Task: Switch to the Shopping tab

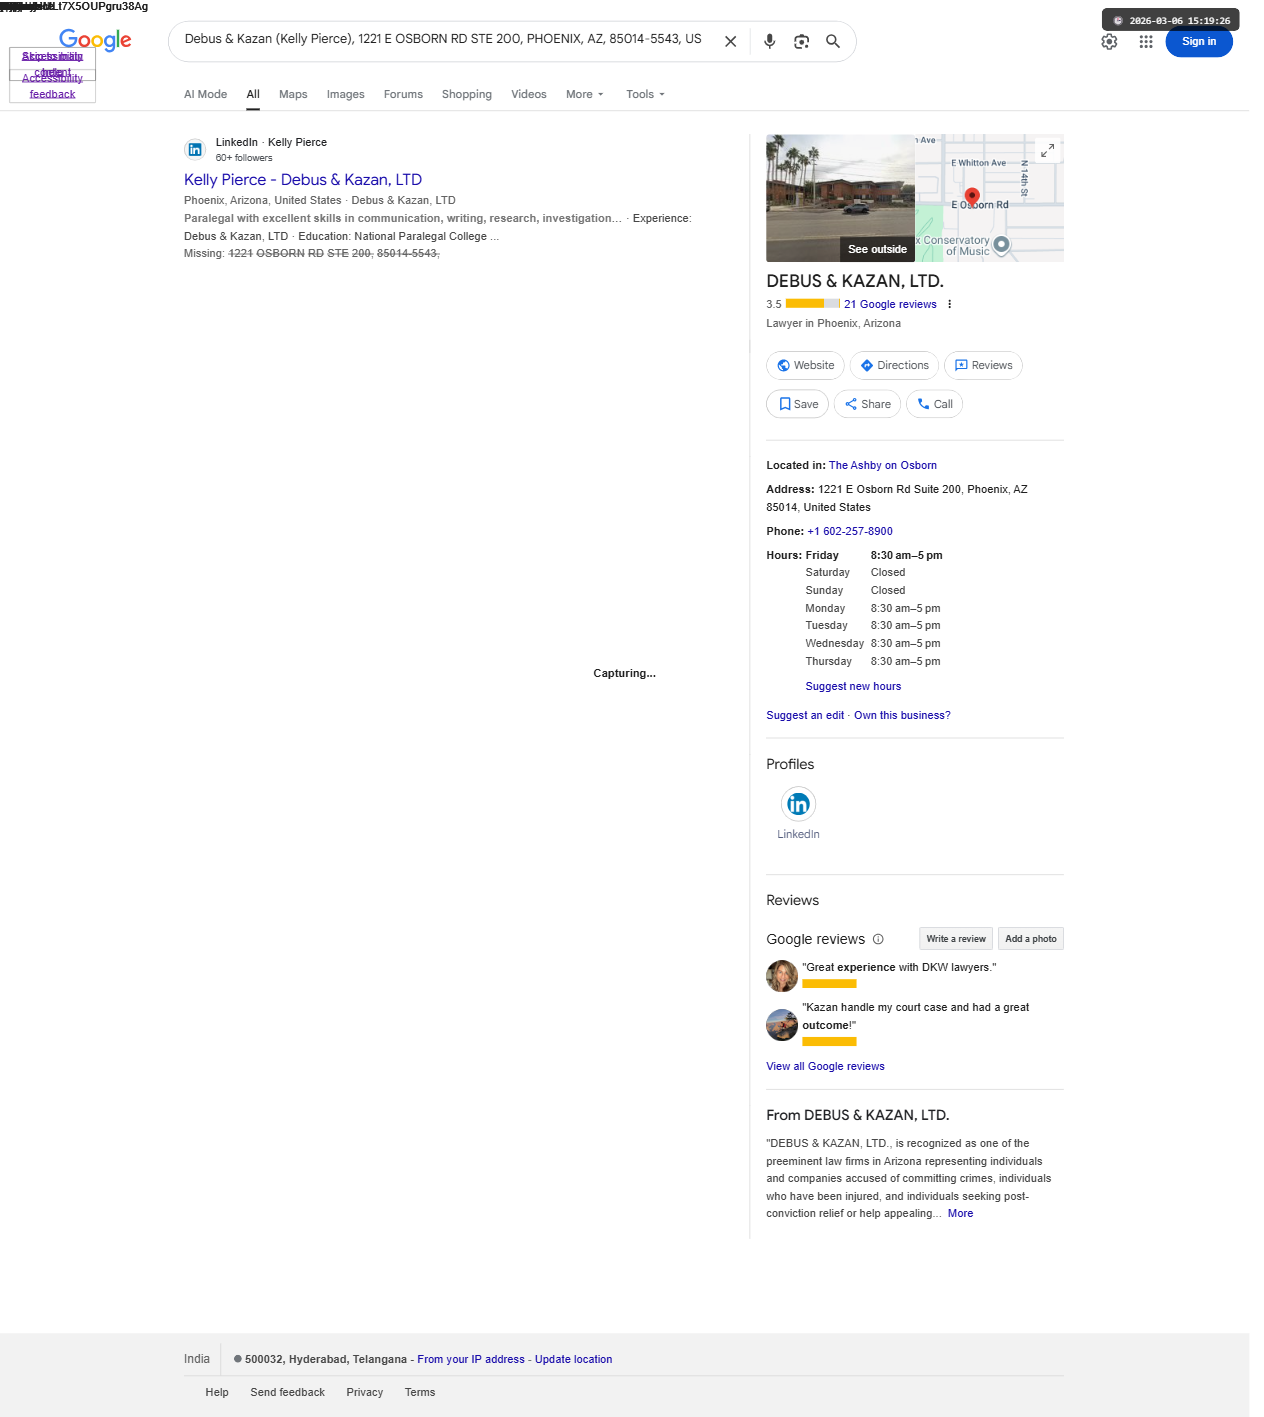Action: pyautogui.click(x=467, y=94)
